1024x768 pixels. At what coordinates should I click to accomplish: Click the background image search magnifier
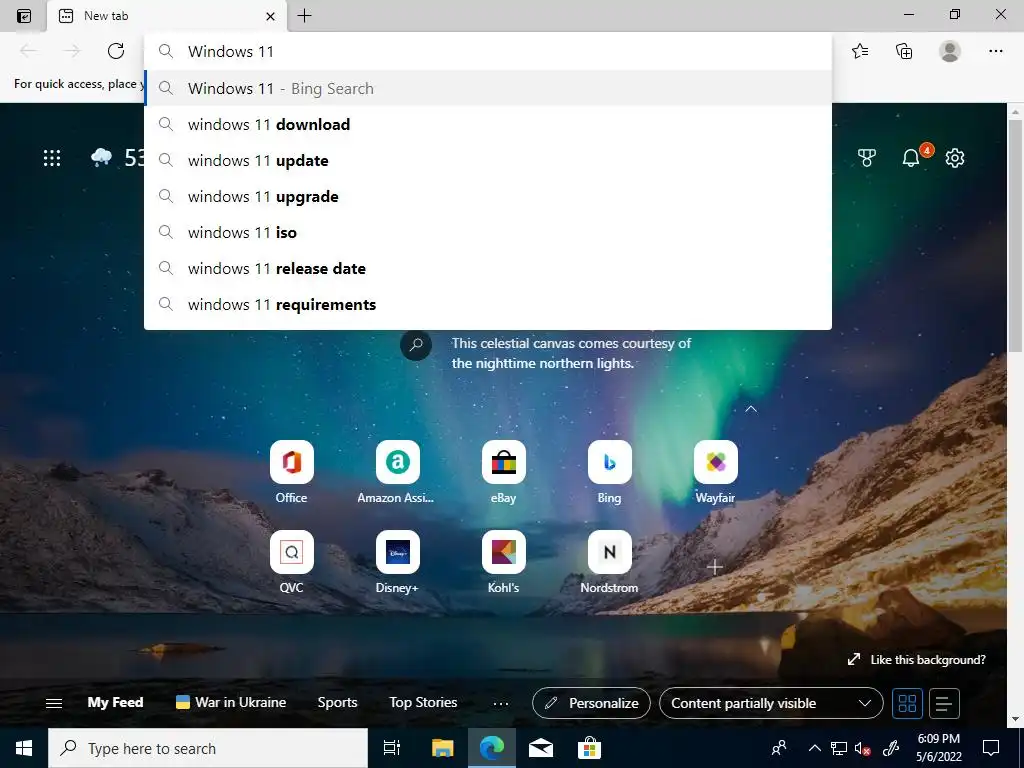pos(416,345)
